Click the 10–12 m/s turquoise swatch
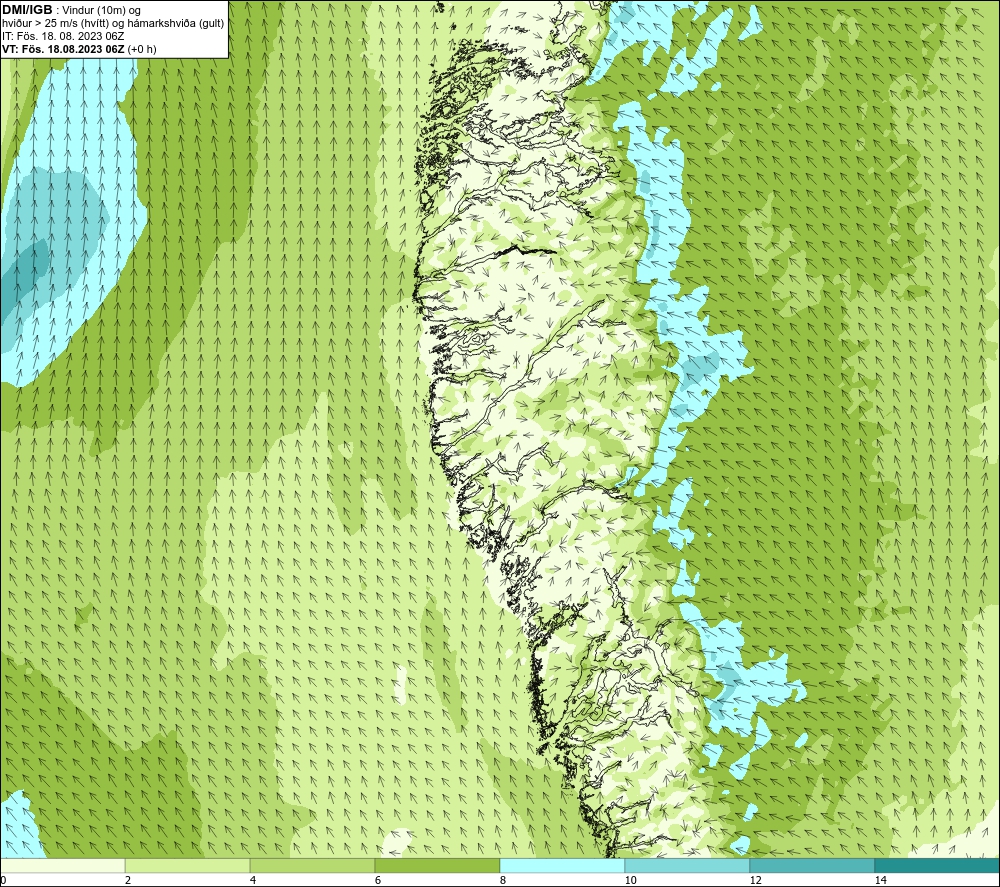This screenshot has width=1000, height=887. click(688, 865)
